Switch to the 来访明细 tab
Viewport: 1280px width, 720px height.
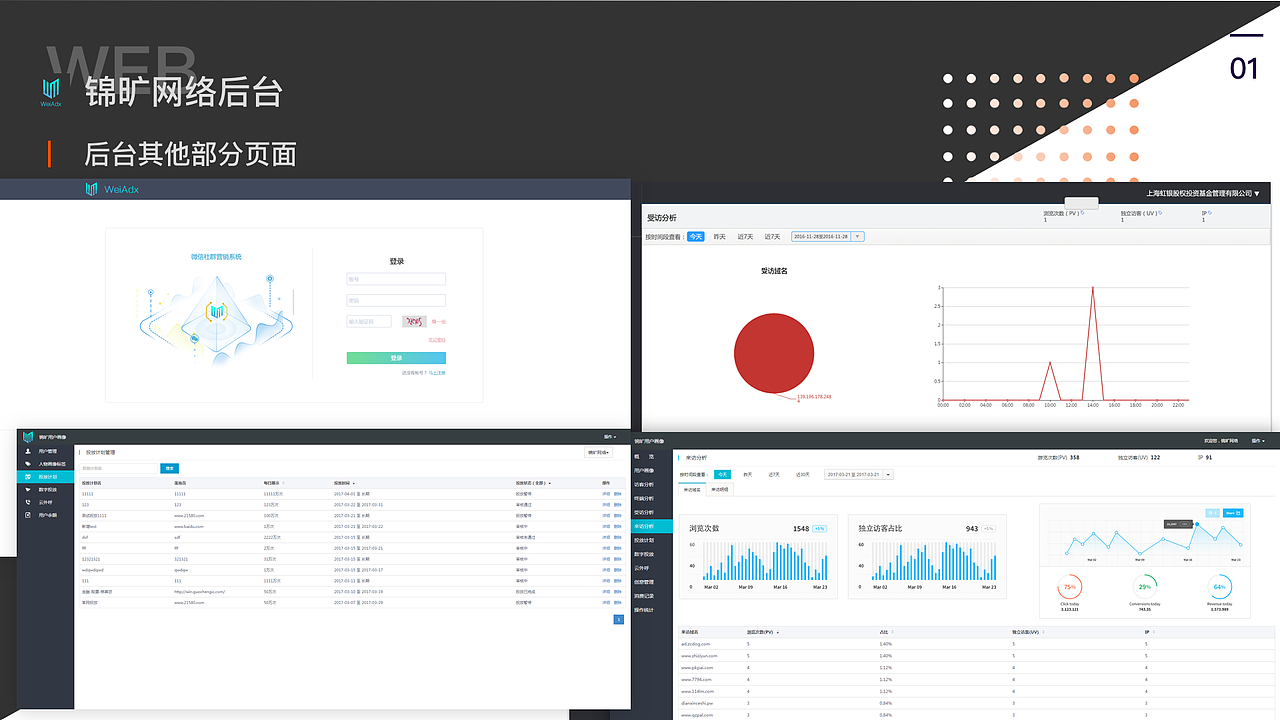(x=719, y=490)
